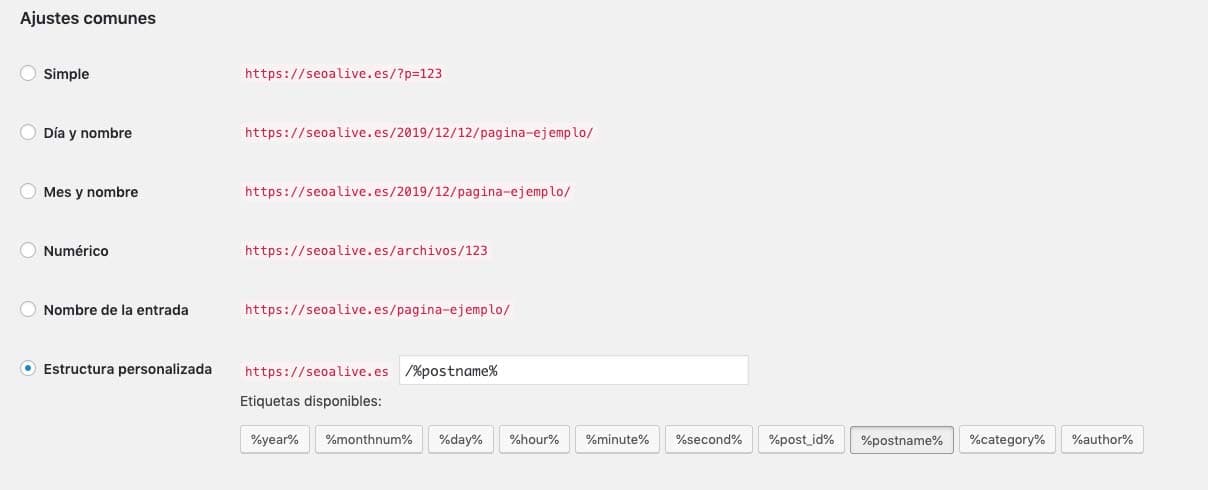This screenshot has height=490, width=1208.
Task: Insert the %year% tag
Action: (275, 439)
